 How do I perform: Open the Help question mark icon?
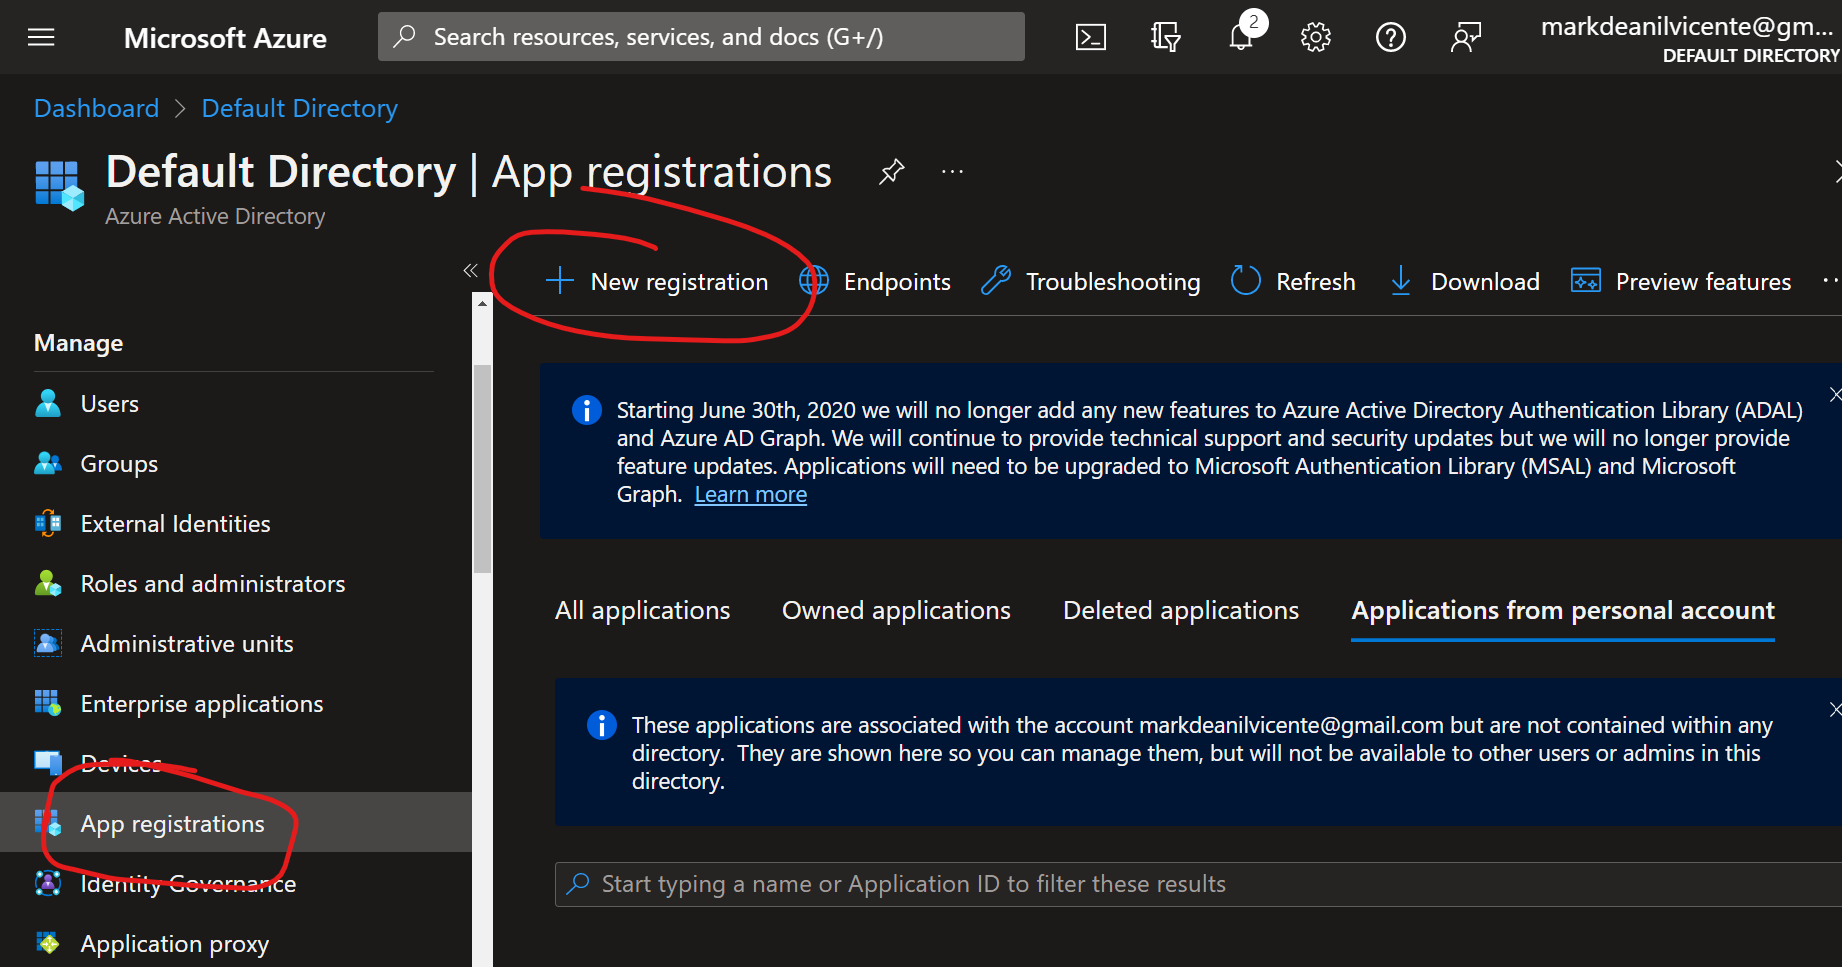(x=1390, y=38)
